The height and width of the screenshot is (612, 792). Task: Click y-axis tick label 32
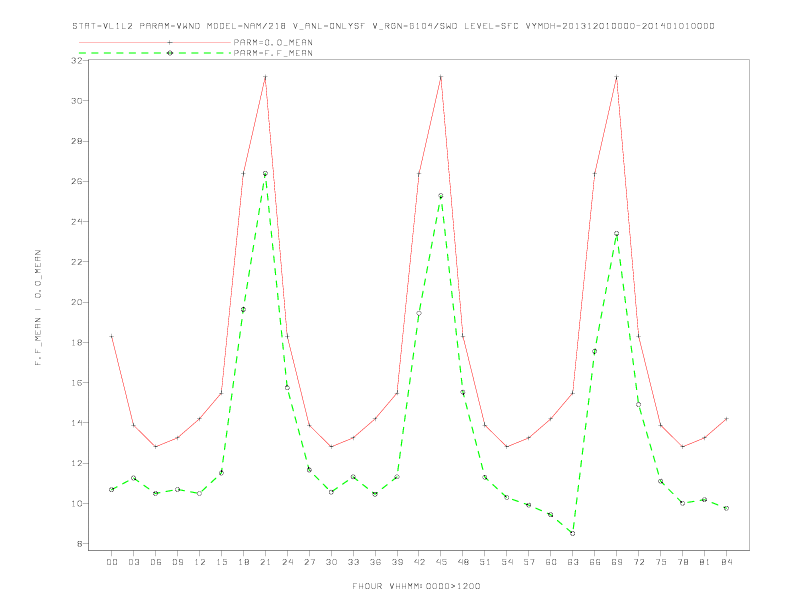(x=77, y=61)
